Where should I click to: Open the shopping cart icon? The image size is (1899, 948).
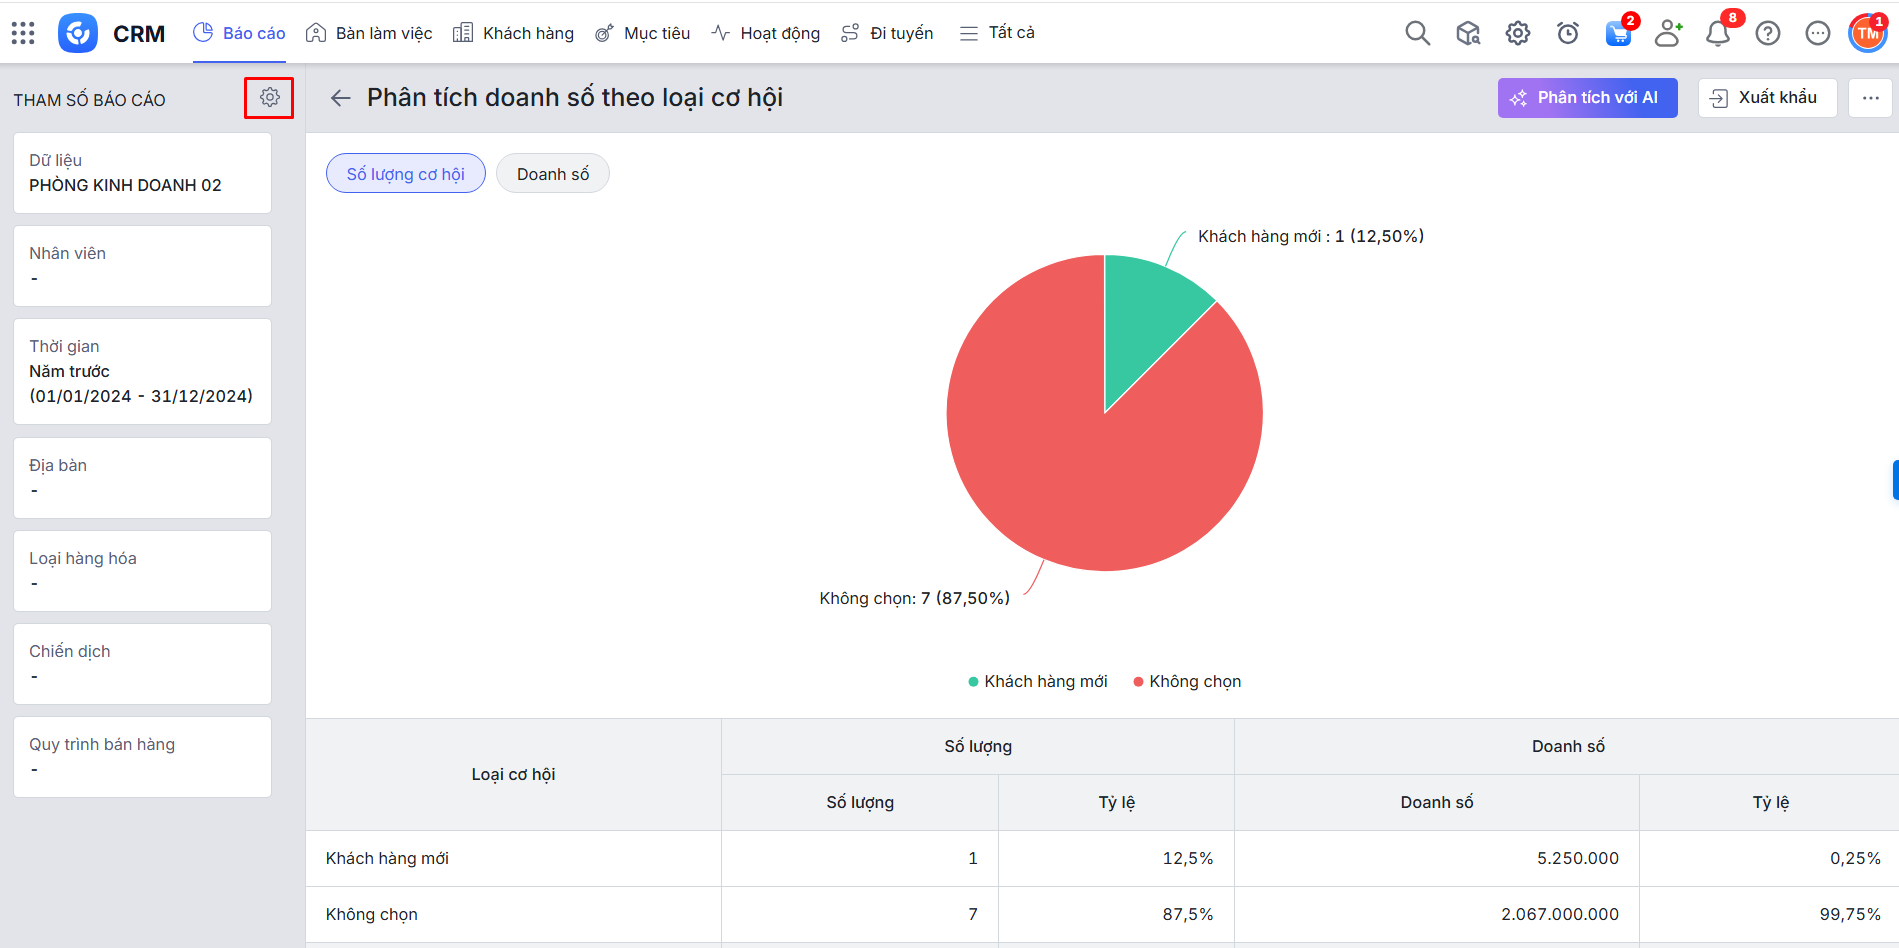tap(1617, 33)
